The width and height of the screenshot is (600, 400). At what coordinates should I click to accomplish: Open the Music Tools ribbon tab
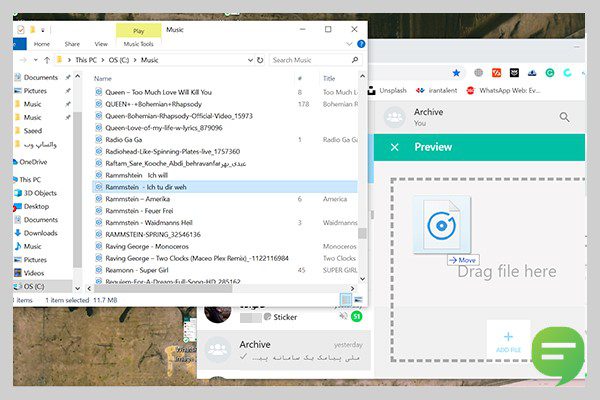coord(139,44)
